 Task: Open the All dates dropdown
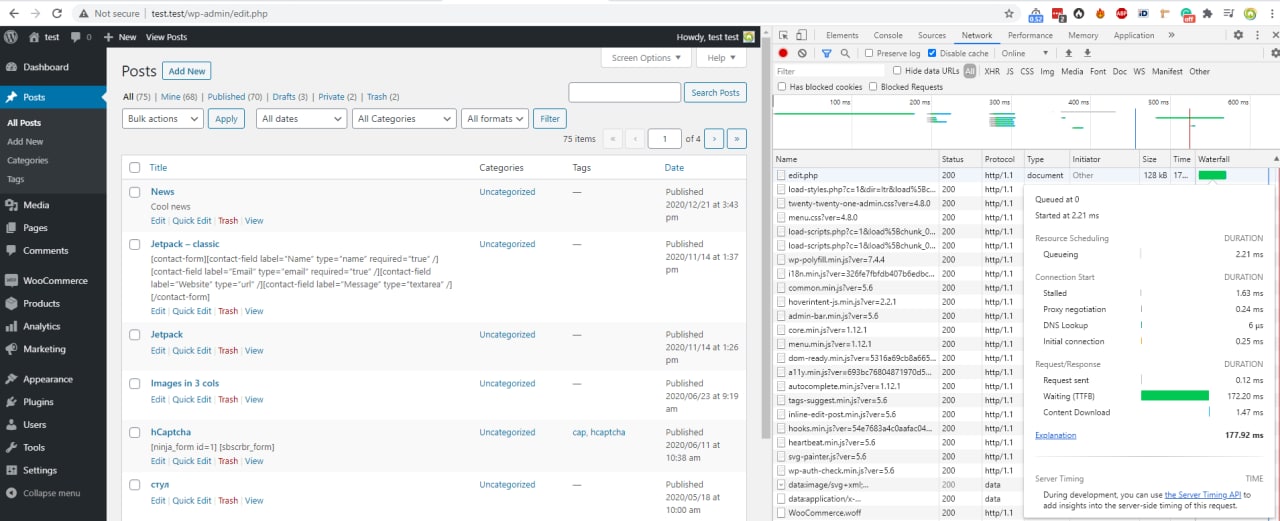301,118
